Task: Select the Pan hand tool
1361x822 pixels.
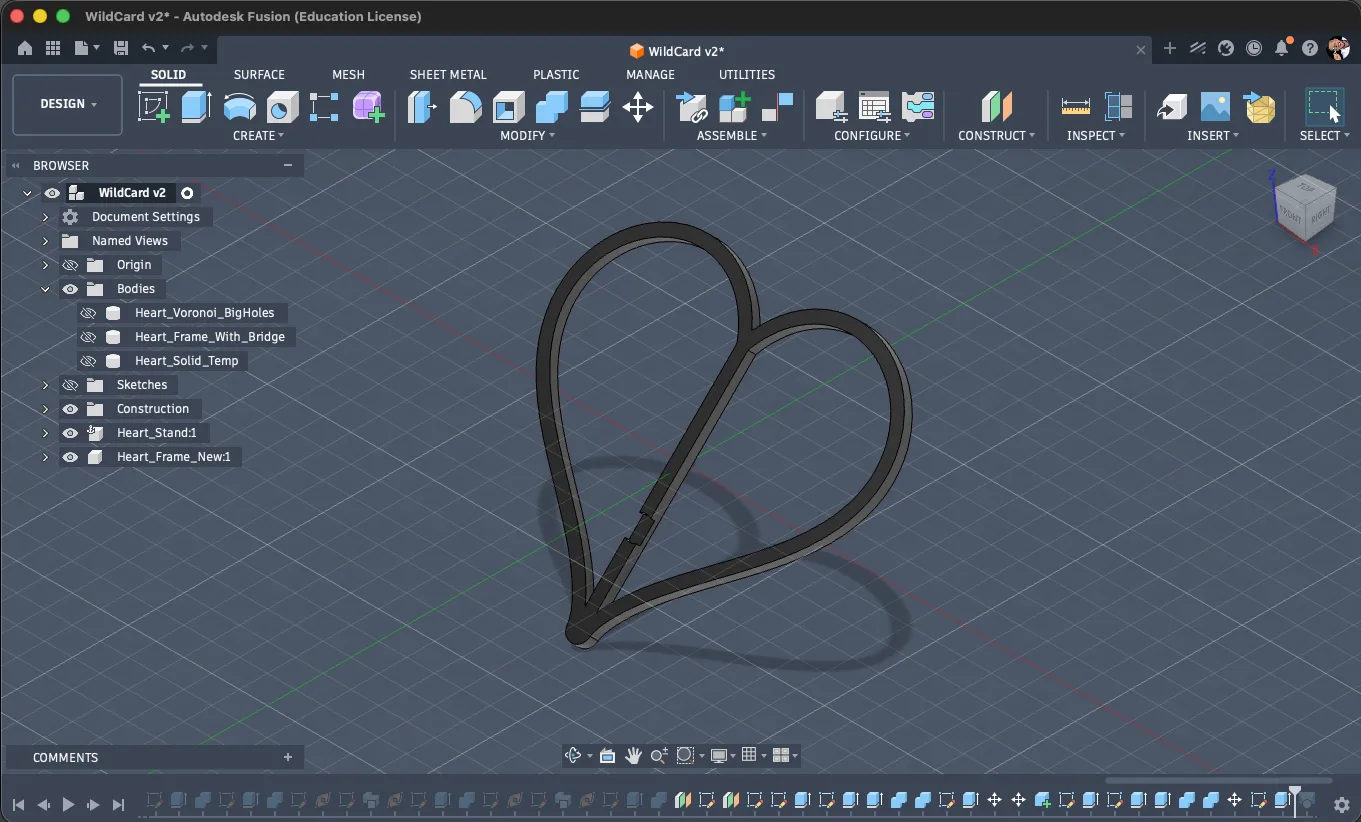Action: click(x=633, y=756)
